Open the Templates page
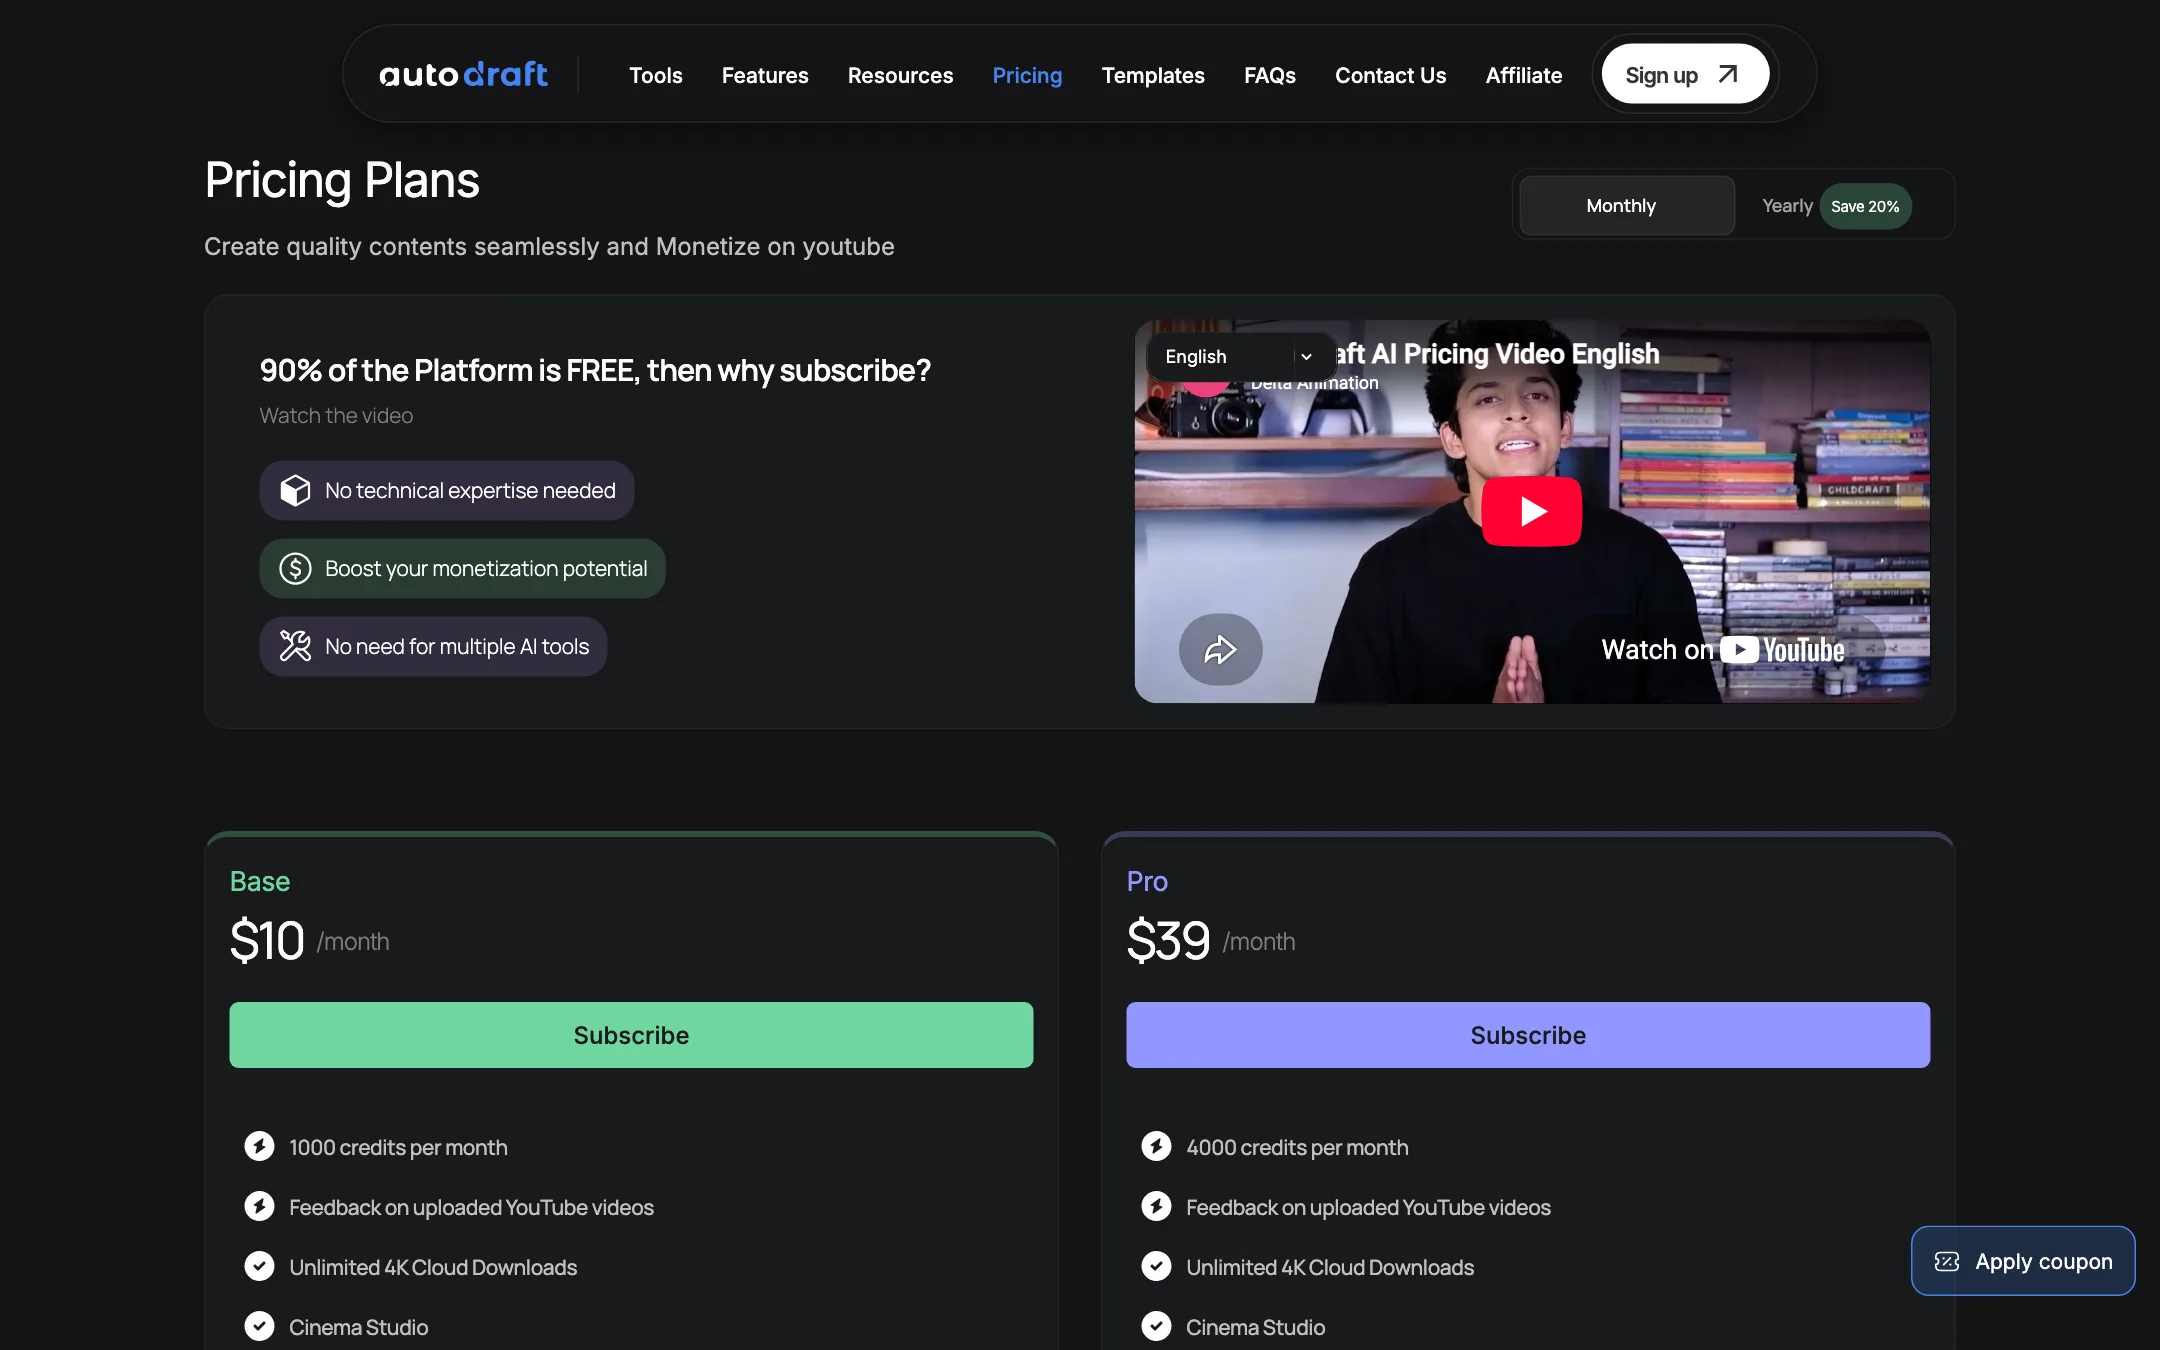This screenshot has height=1350, width=2160. tap(1153, 75)
